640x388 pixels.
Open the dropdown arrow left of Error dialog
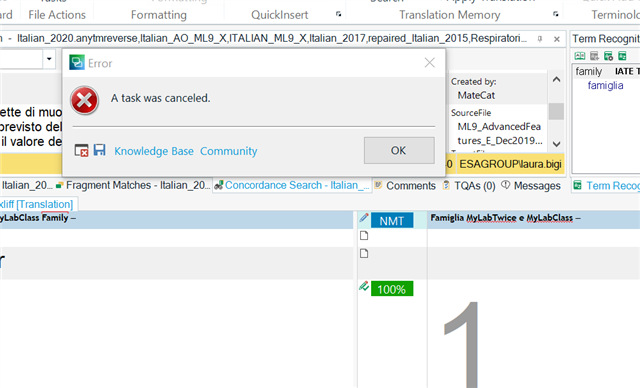pyautogui.click(x=49, y=59)
